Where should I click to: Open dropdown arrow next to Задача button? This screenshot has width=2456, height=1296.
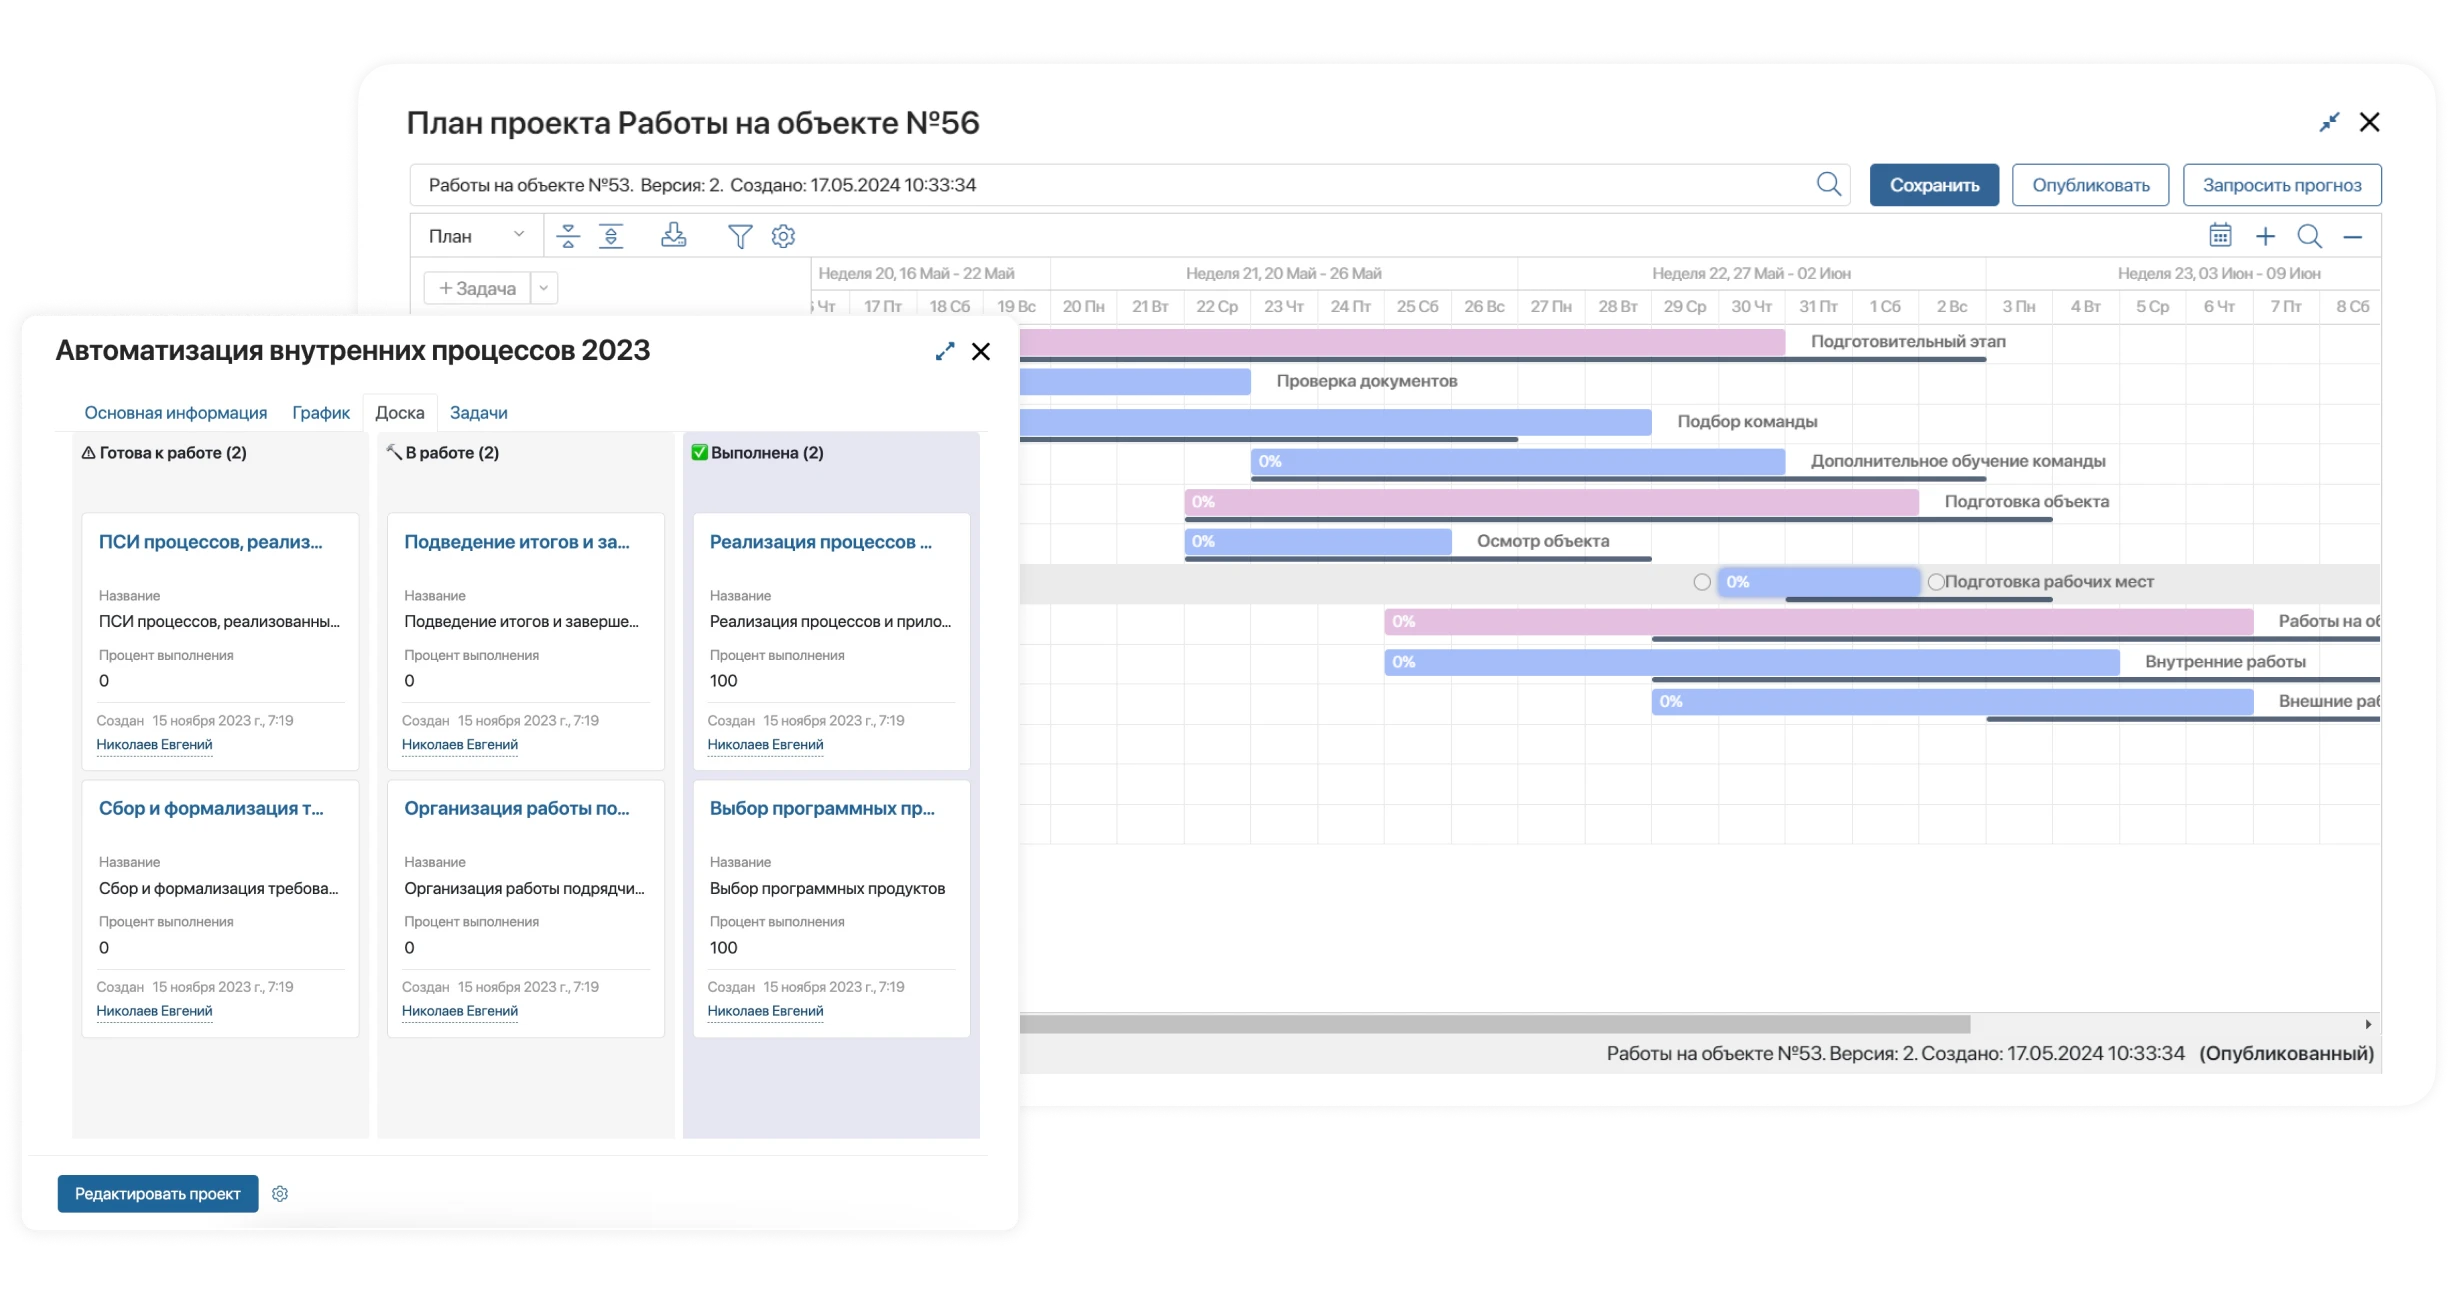[544, 288]
